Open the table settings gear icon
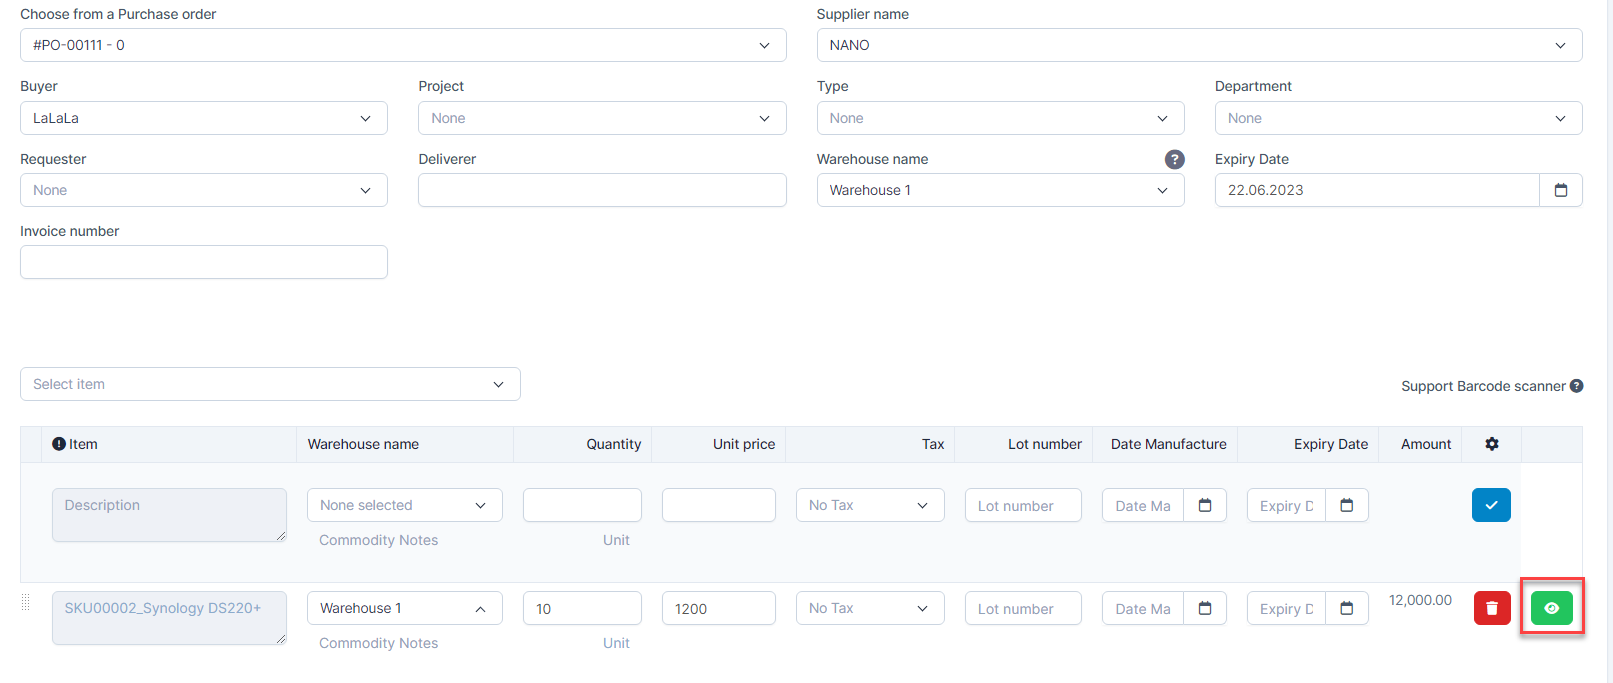The image size is (1613, 683). pyautogui.click(x=1491, y=444)
